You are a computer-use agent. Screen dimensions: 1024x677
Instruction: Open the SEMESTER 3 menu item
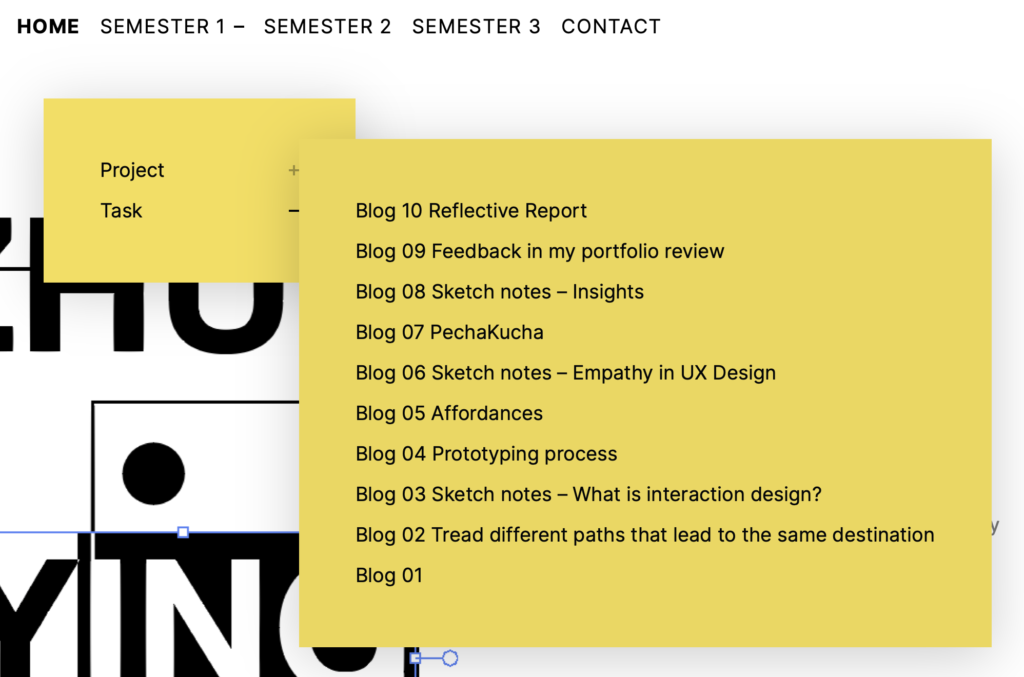click(476, 27)
